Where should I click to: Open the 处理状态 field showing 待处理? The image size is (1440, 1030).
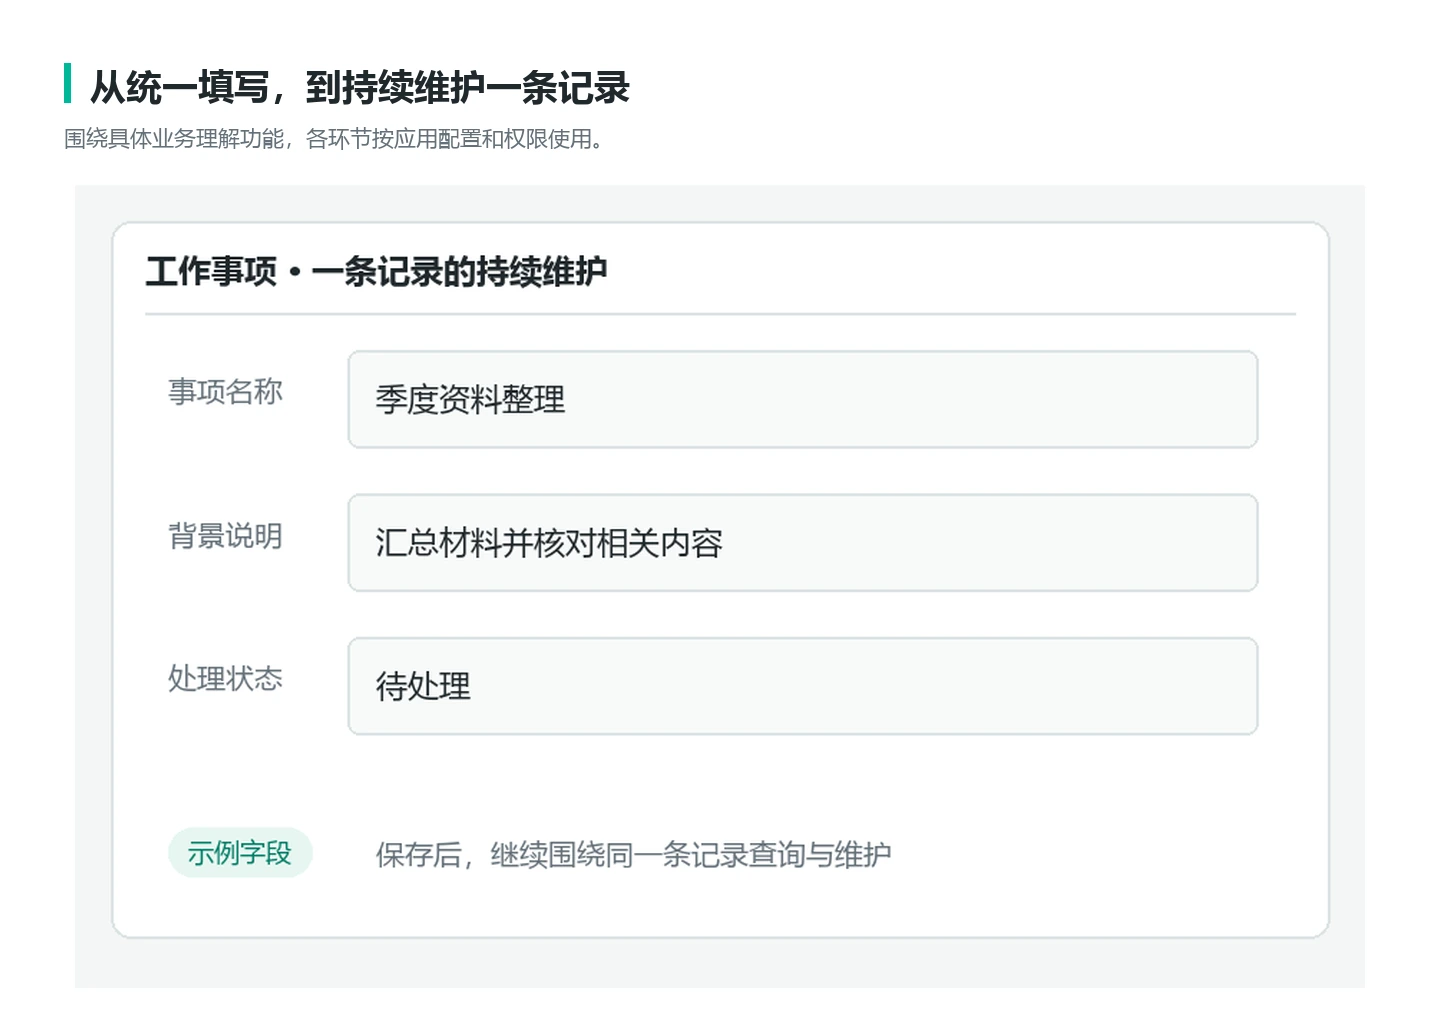point(802,686)
